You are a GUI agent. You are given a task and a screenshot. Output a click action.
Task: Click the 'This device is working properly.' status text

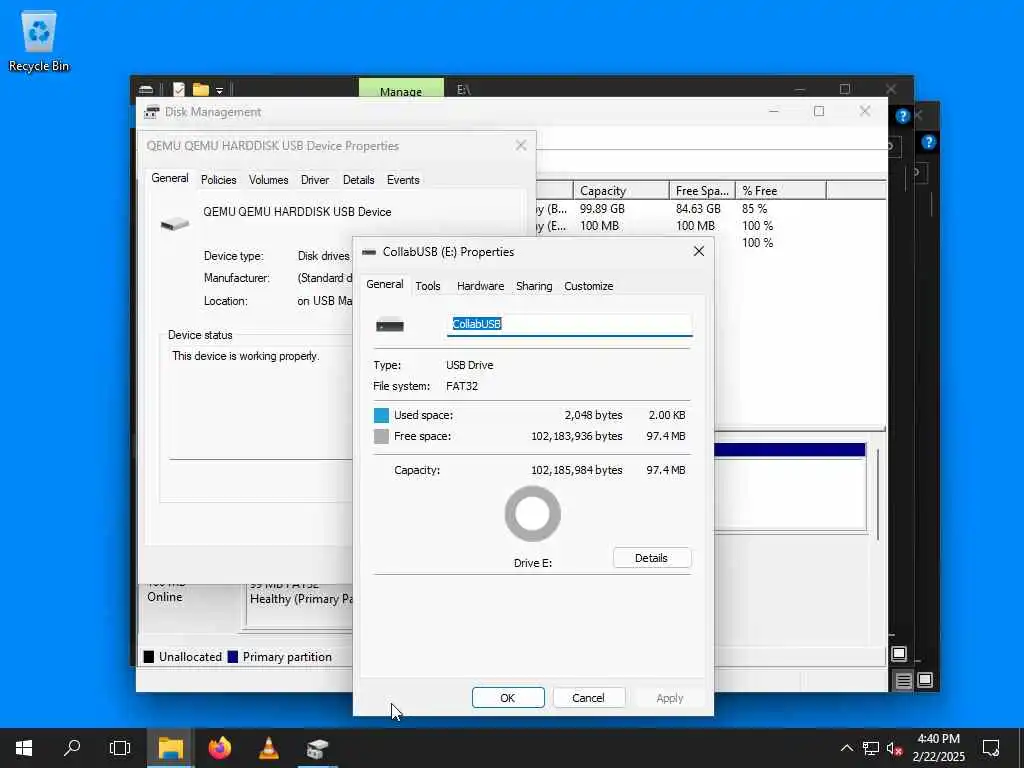246,356
